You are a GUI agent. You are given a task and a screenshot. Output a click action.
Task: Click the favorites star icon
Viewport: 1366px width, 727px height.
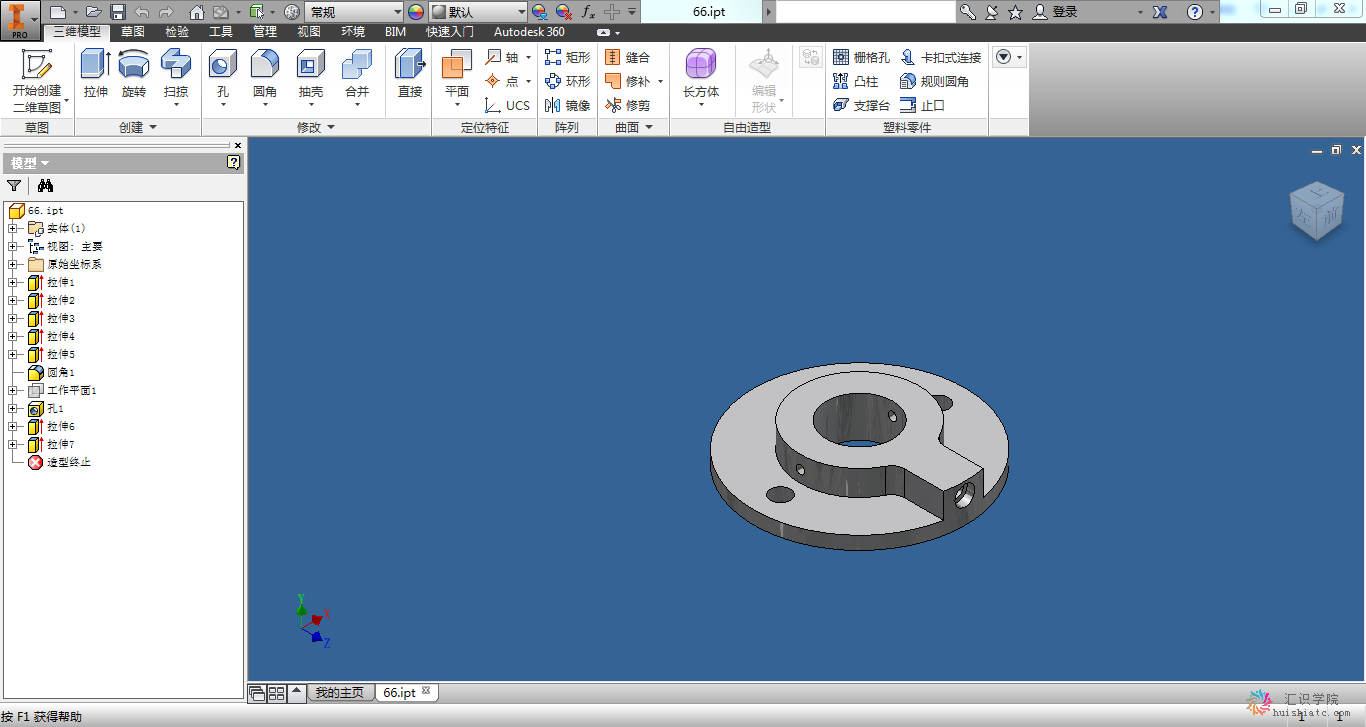pyautogui.click(x=1016, y=12)
